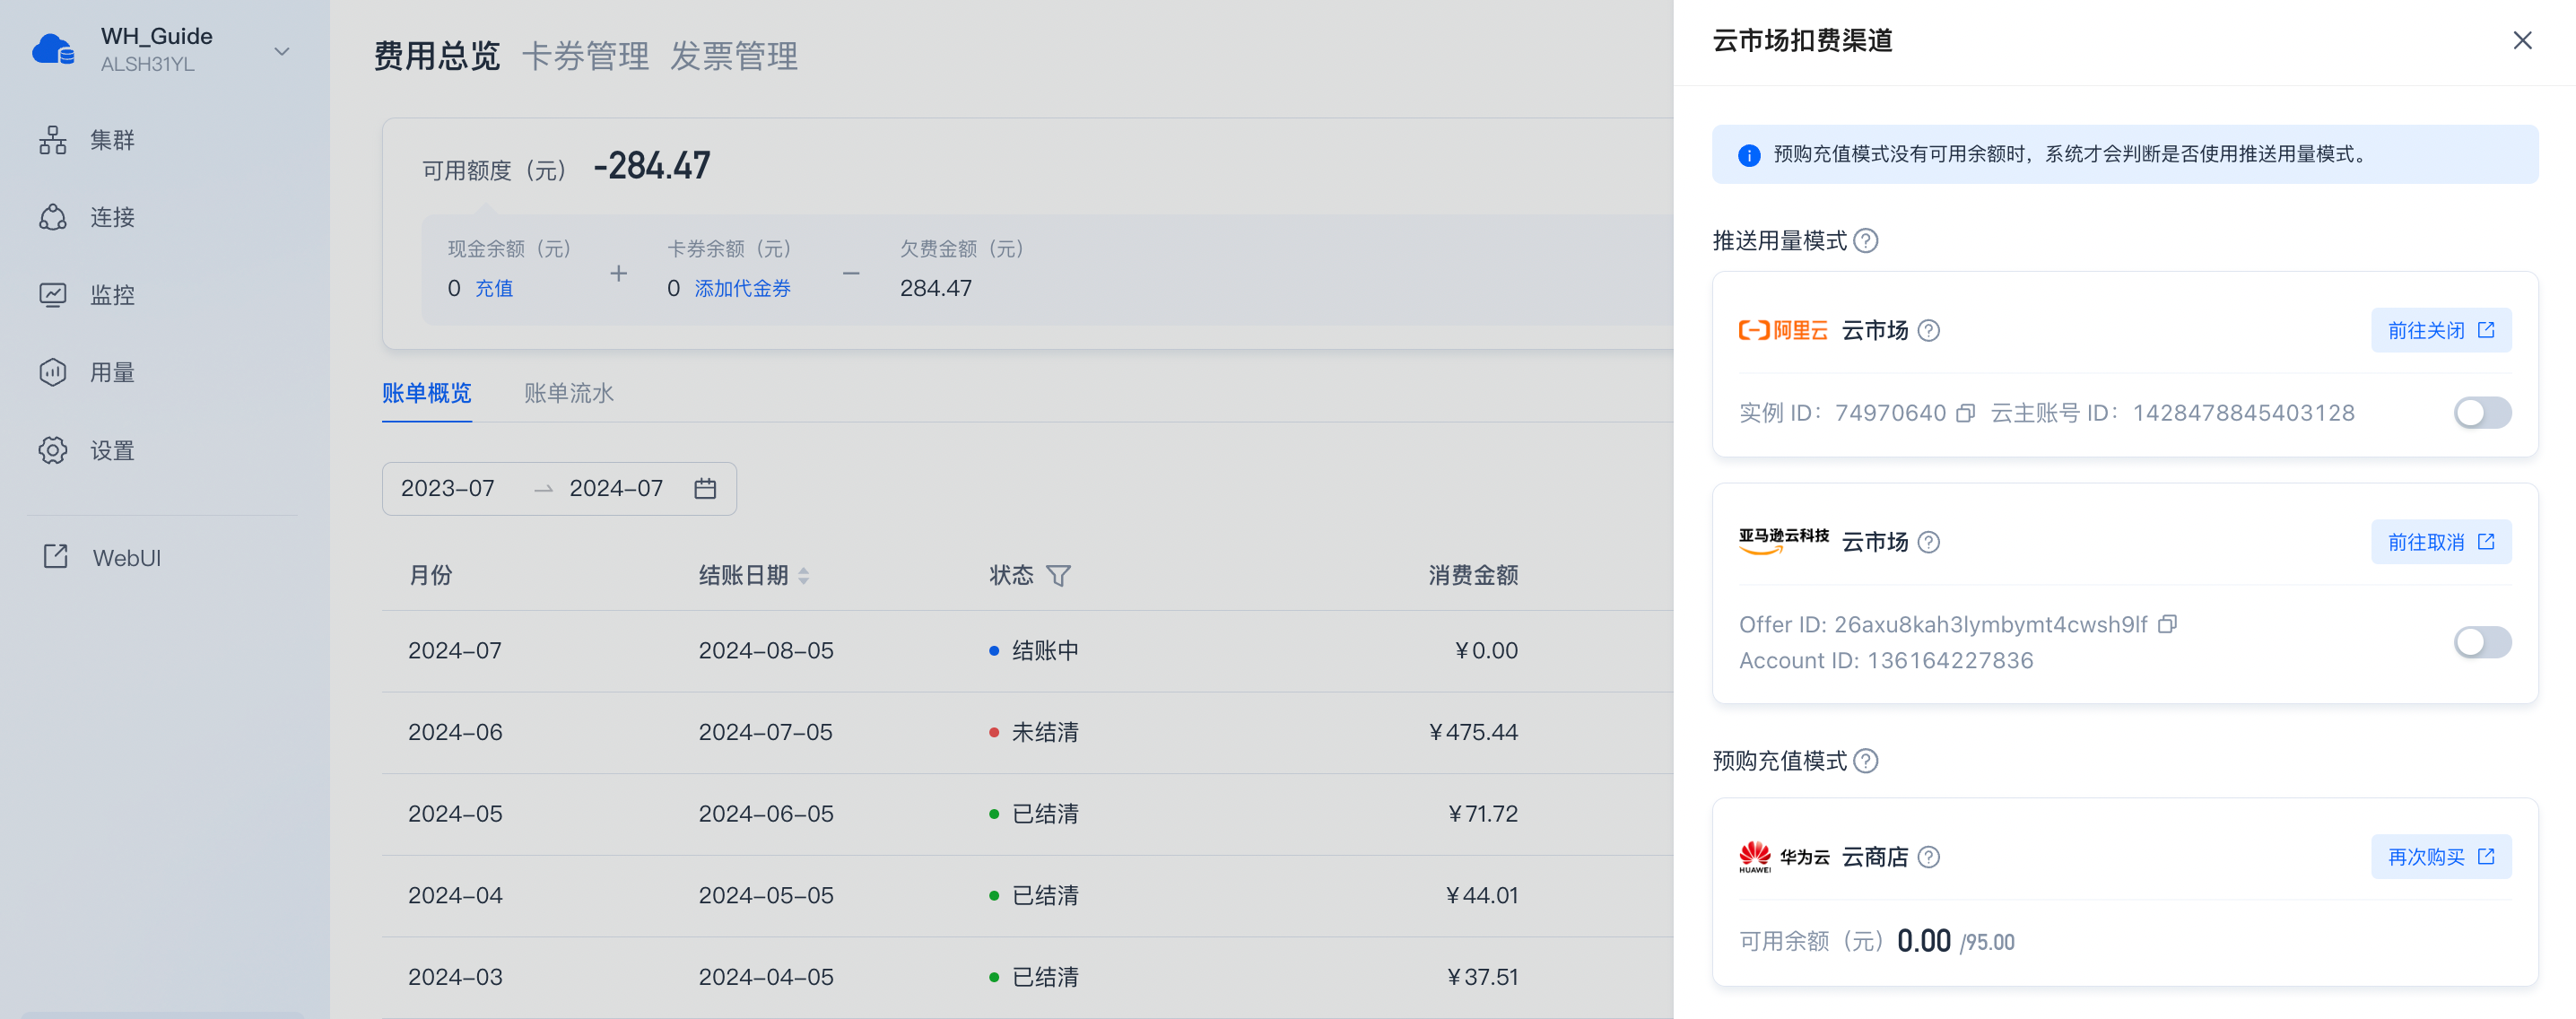This screenshot has height=1019, width=2576.
Task: Open the 用量 usage icon
Action: pos(53,372)
